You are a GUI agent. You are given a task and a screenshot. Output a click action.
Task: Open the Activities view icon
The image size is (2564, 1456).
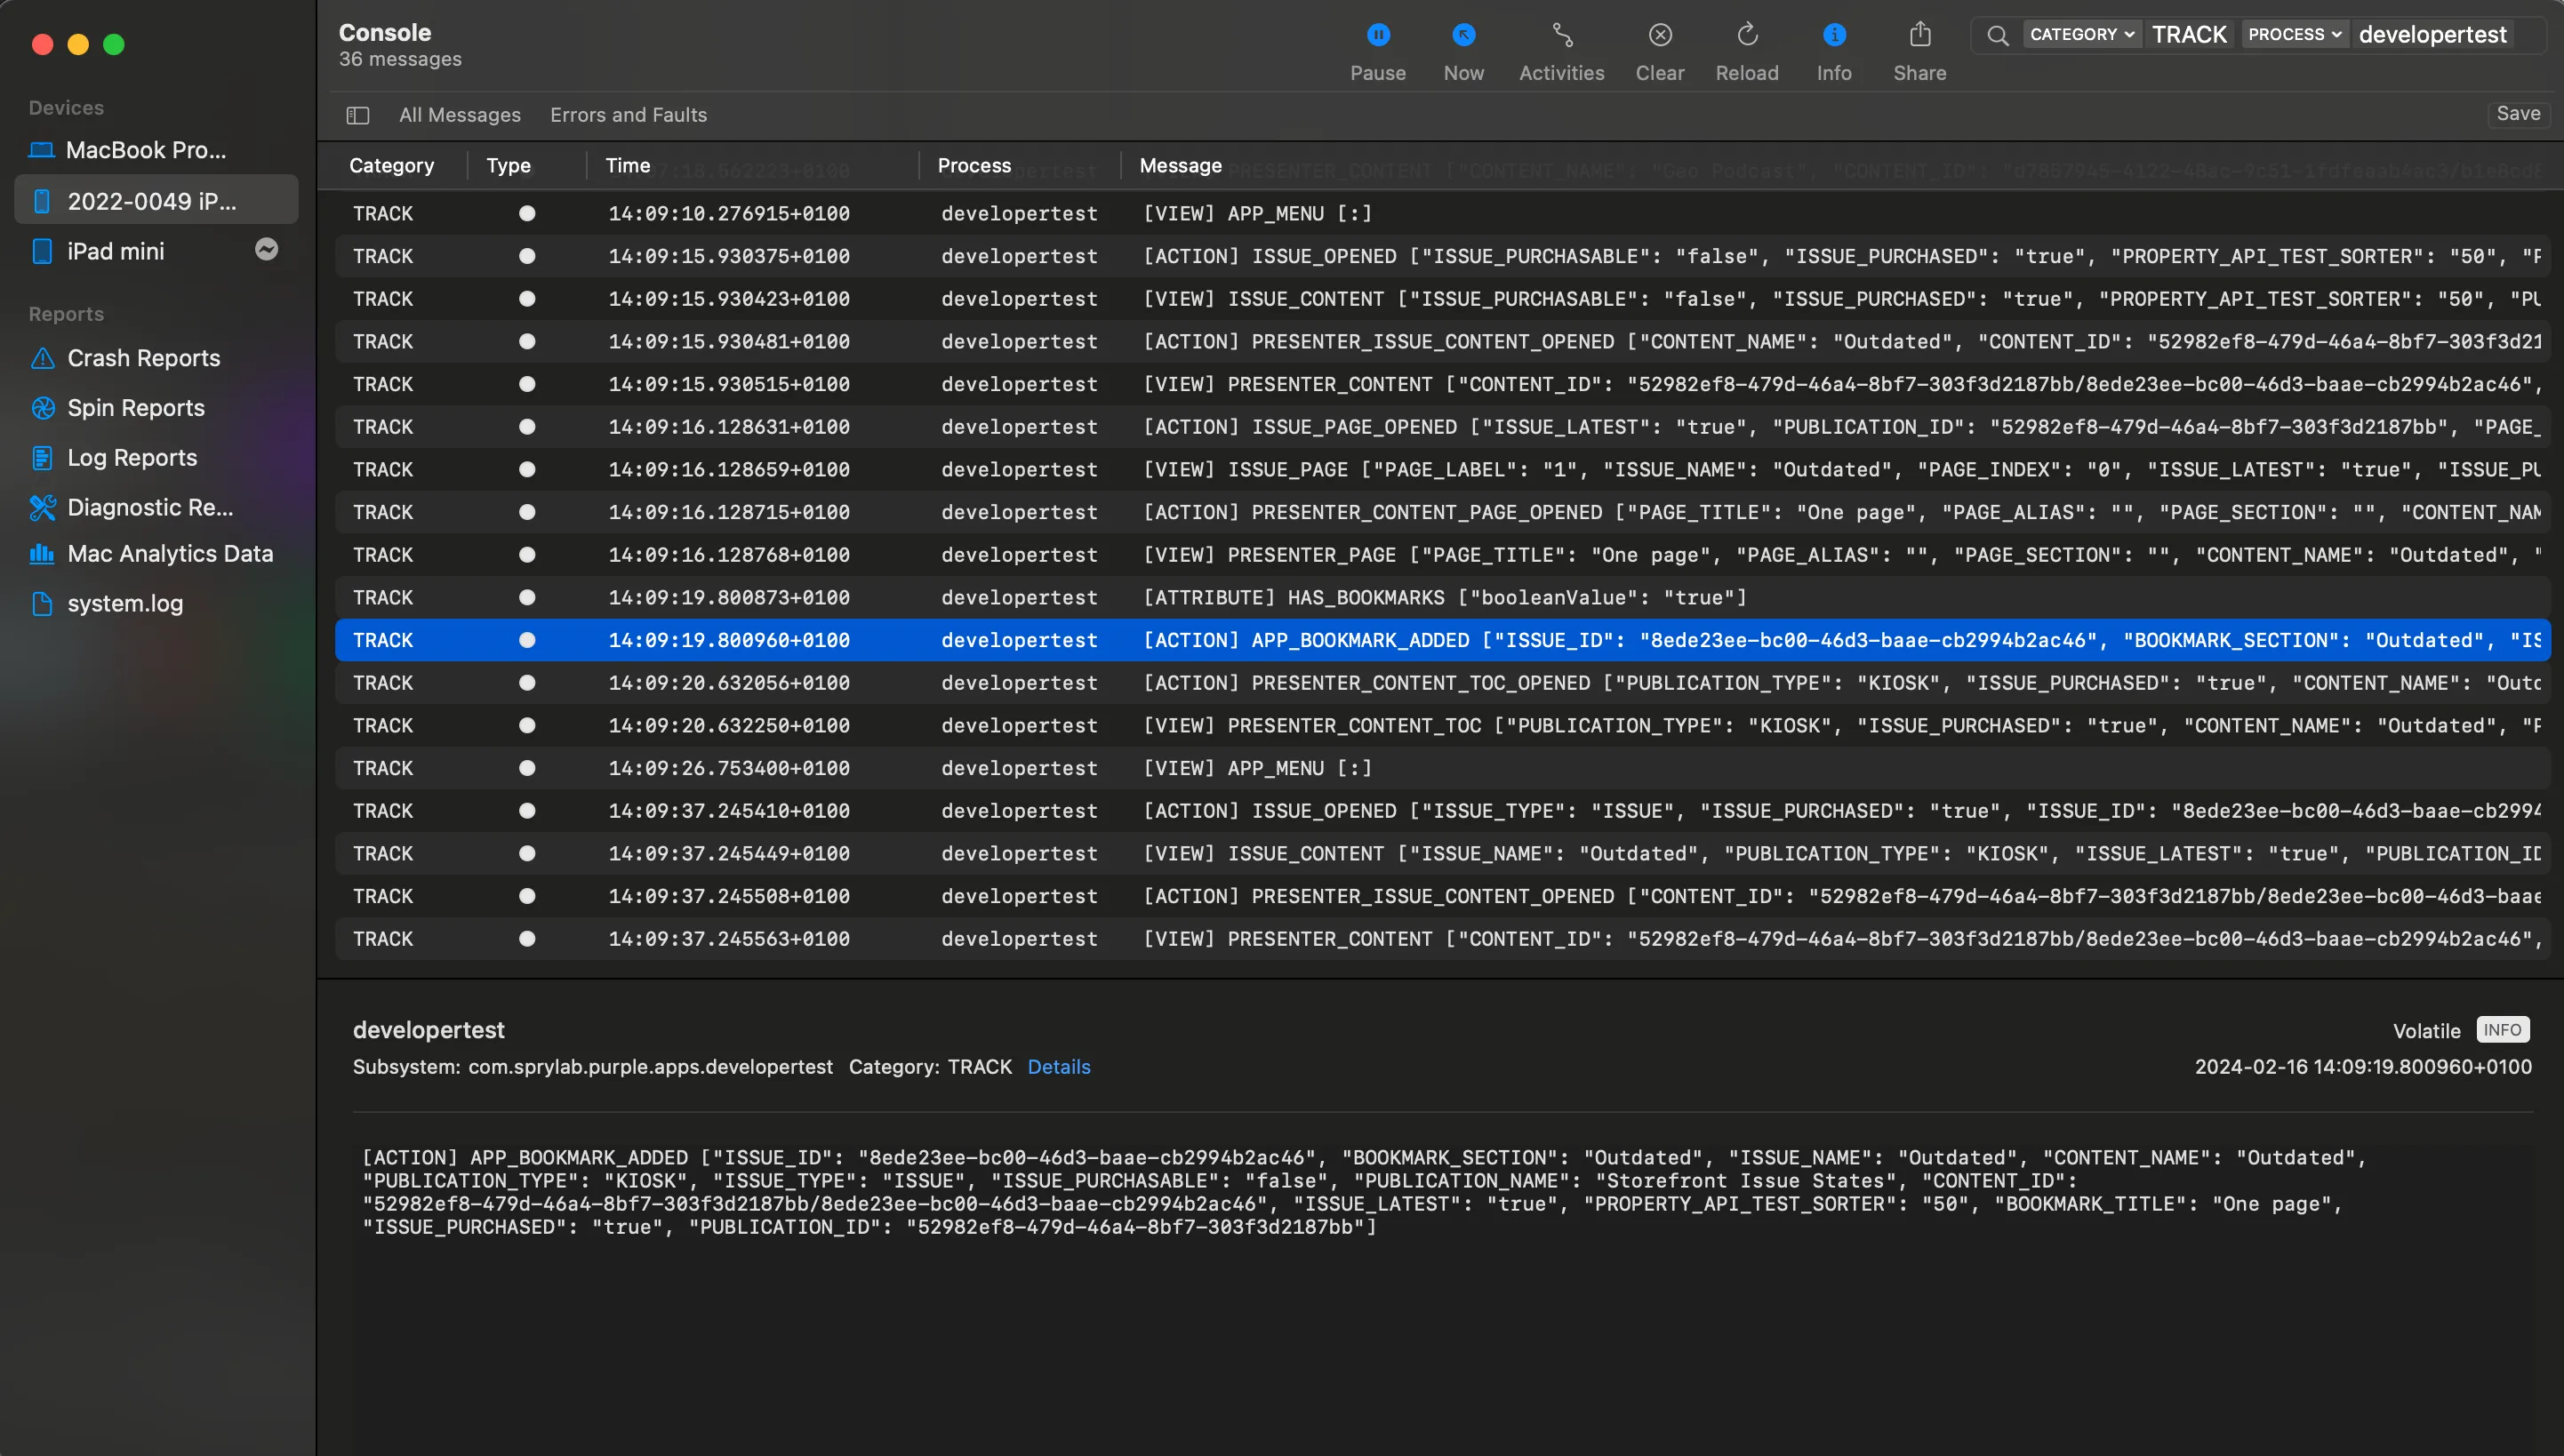(x=1561, y=35)
